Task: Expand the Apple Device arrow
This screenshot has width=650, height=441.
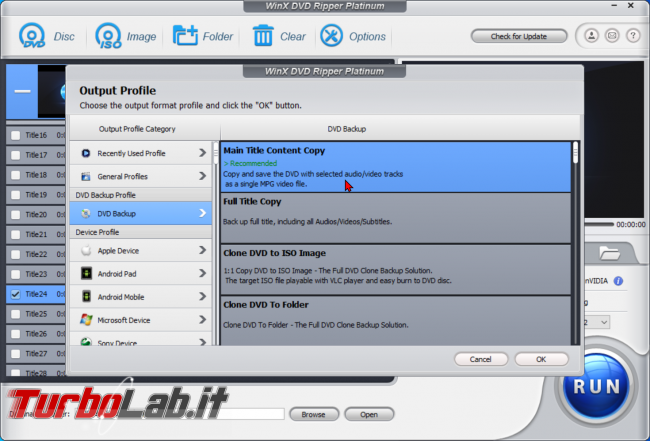Action: coord(202,250)
